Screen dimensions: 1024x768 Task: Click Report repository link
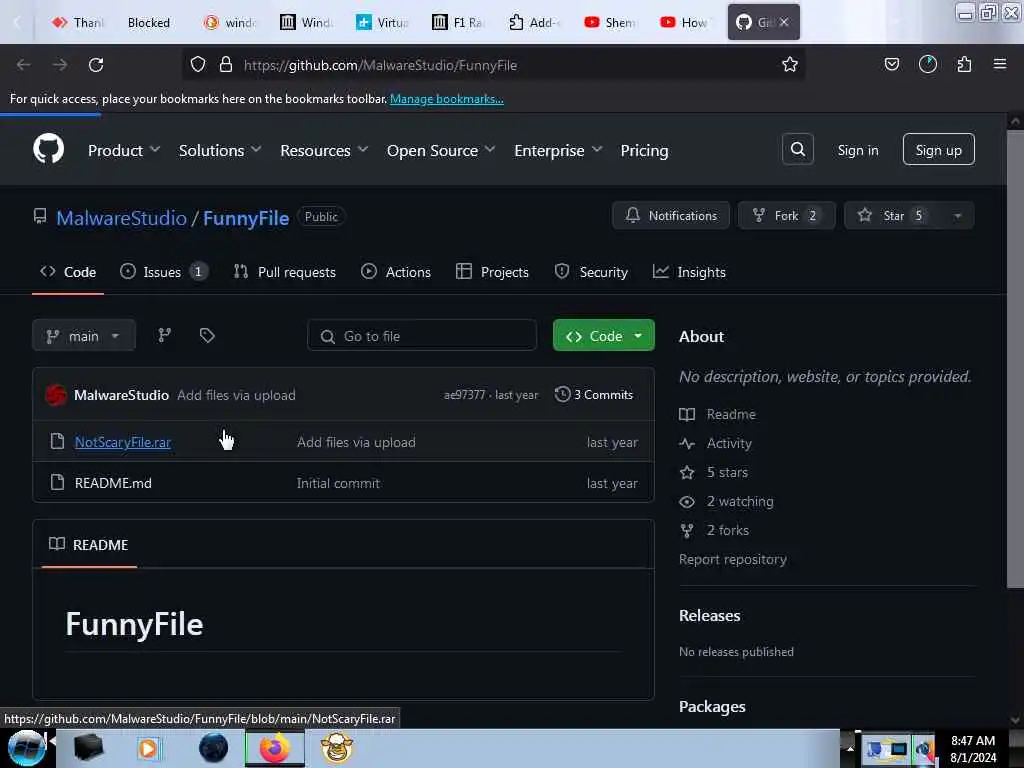point(732,559)
